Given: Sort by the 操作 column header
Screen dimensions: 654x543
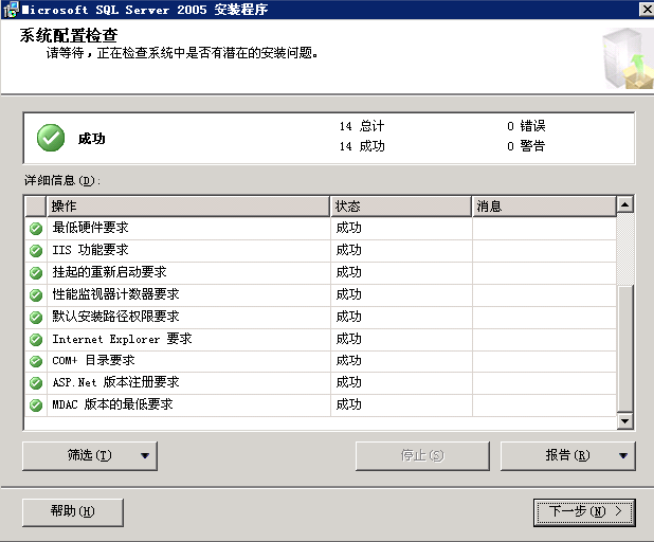Looking at the screenshot, I should [x=188, y=206].
